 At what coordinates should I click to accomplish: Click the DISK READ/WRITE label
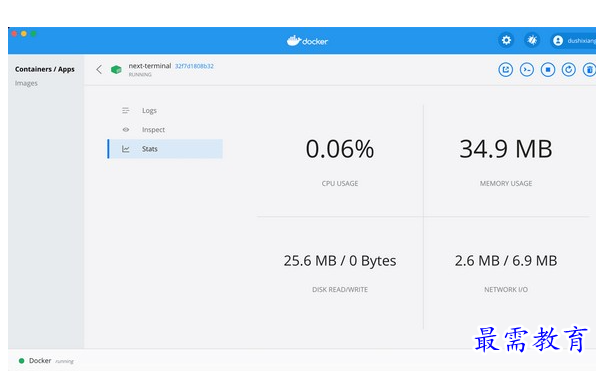[340, 290]
